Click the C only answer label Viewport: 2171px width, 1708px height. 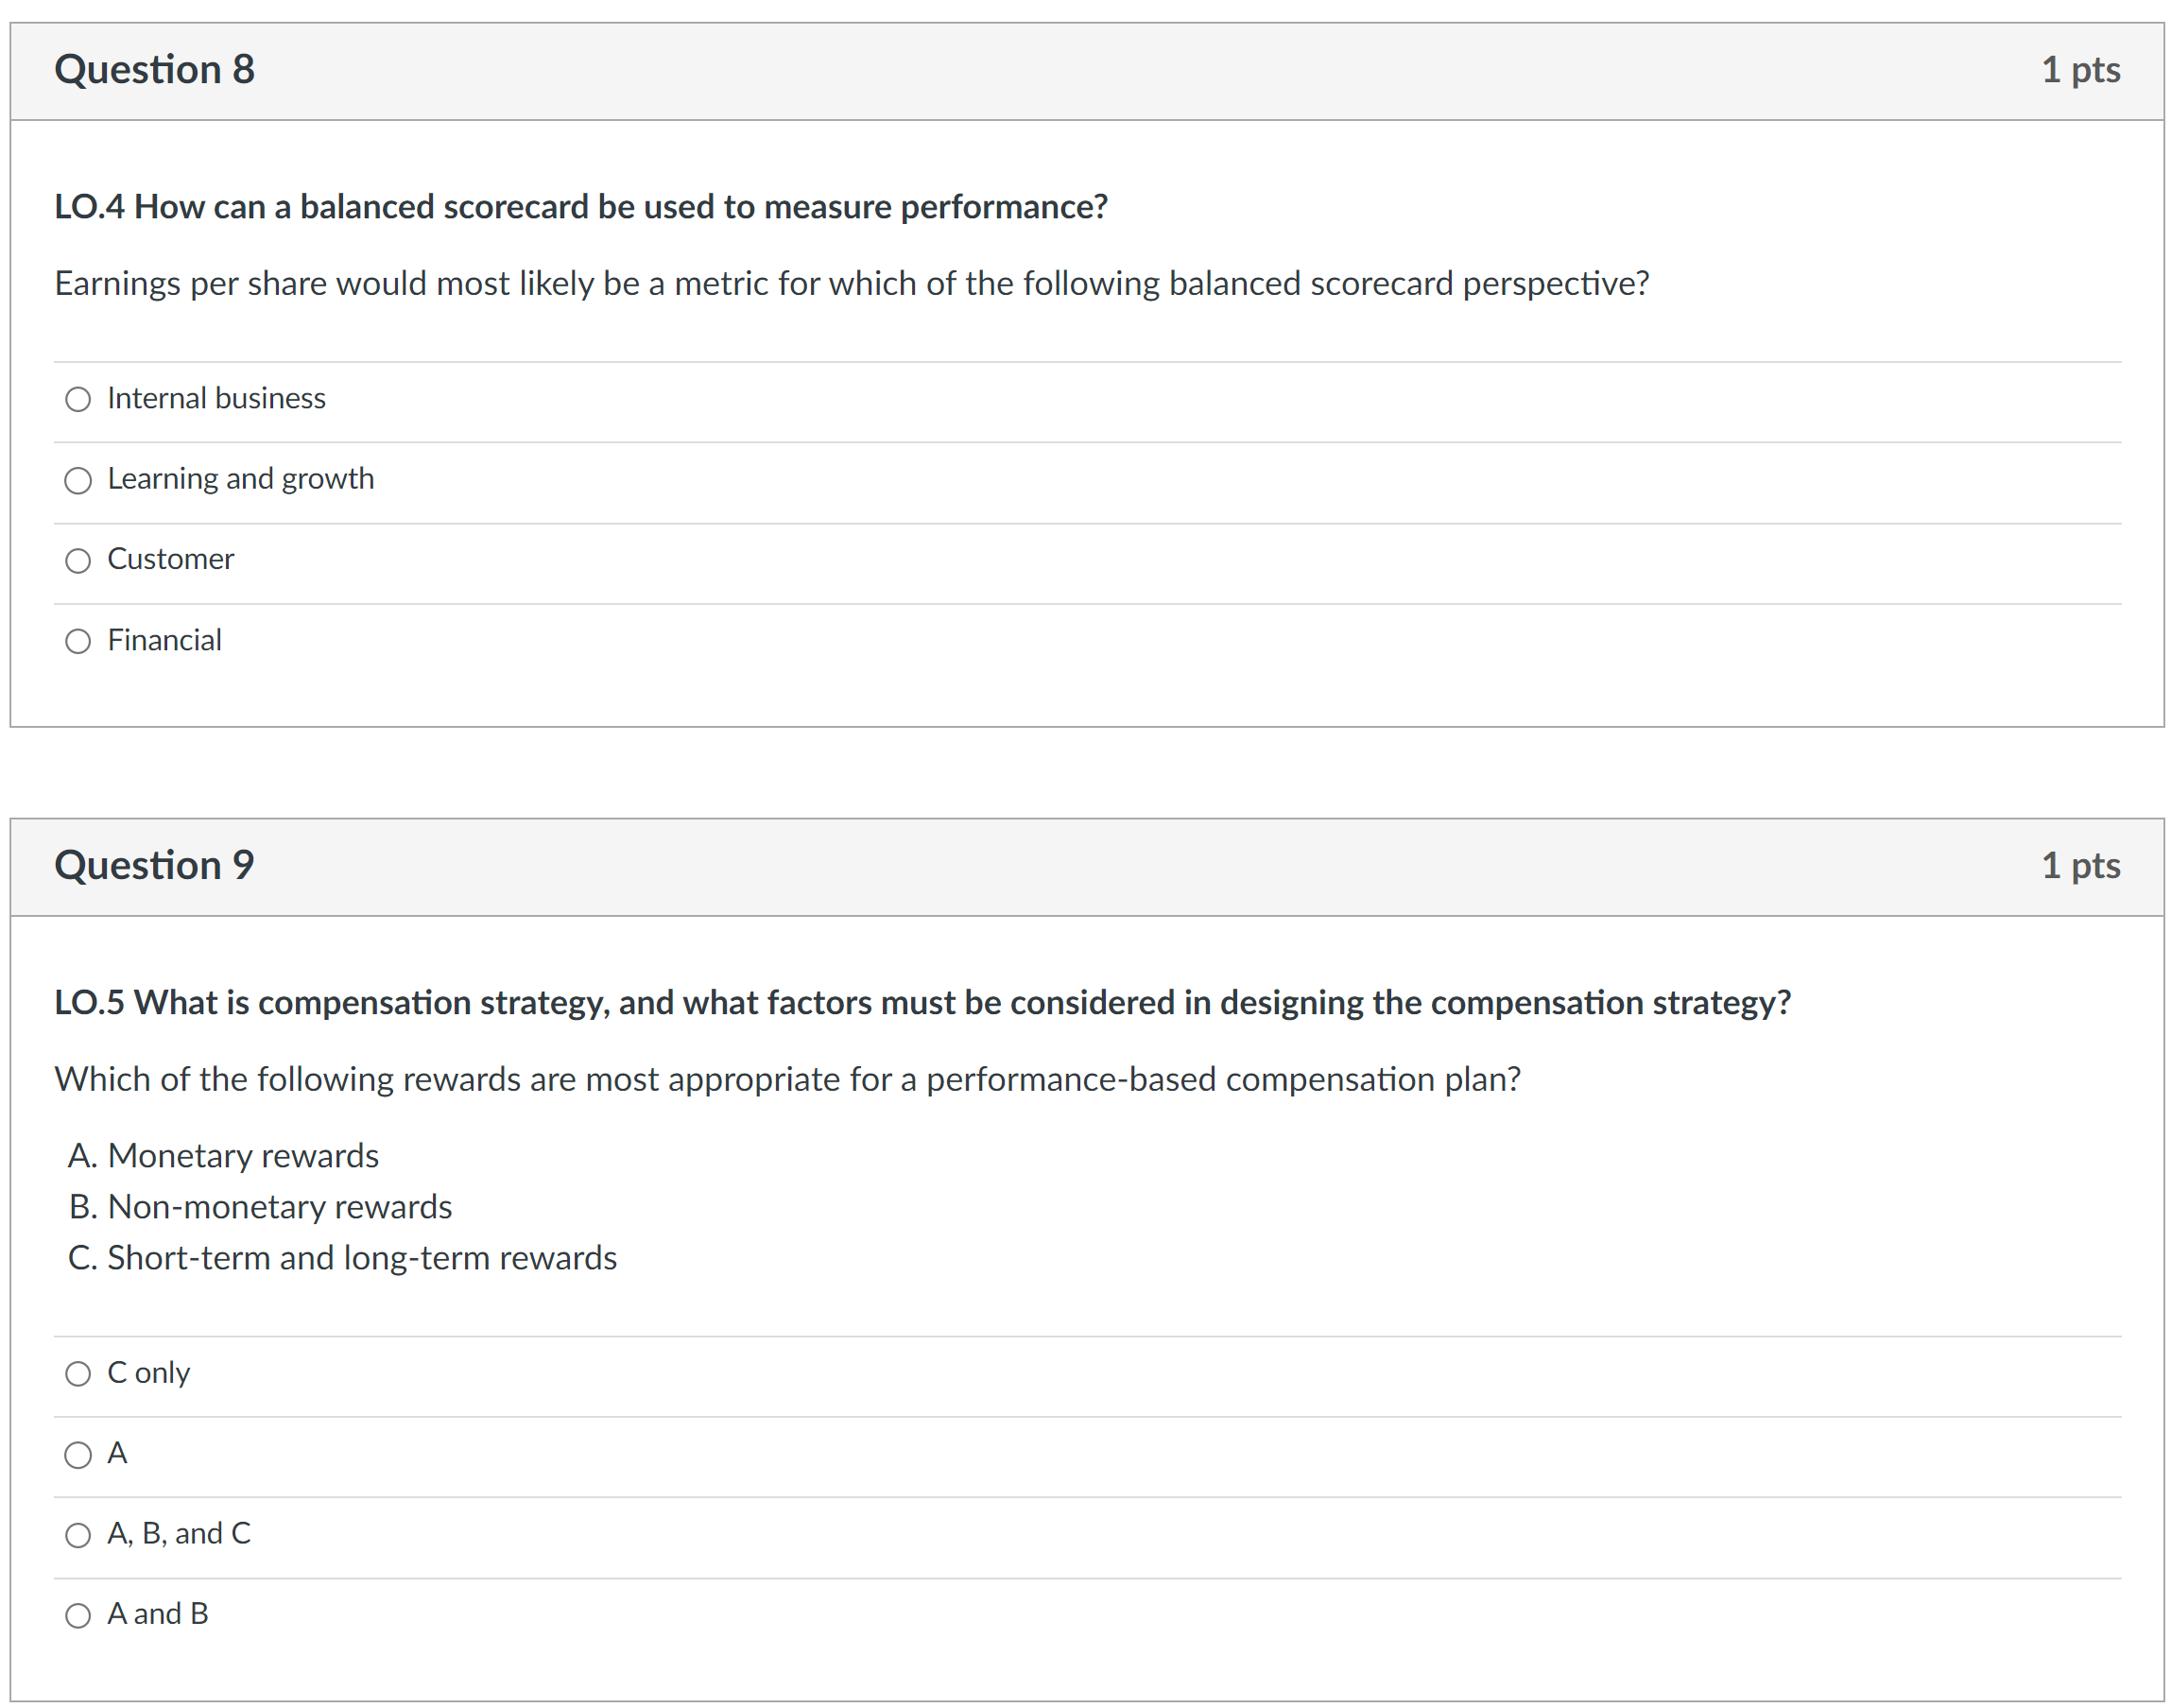pos(149,1374)
